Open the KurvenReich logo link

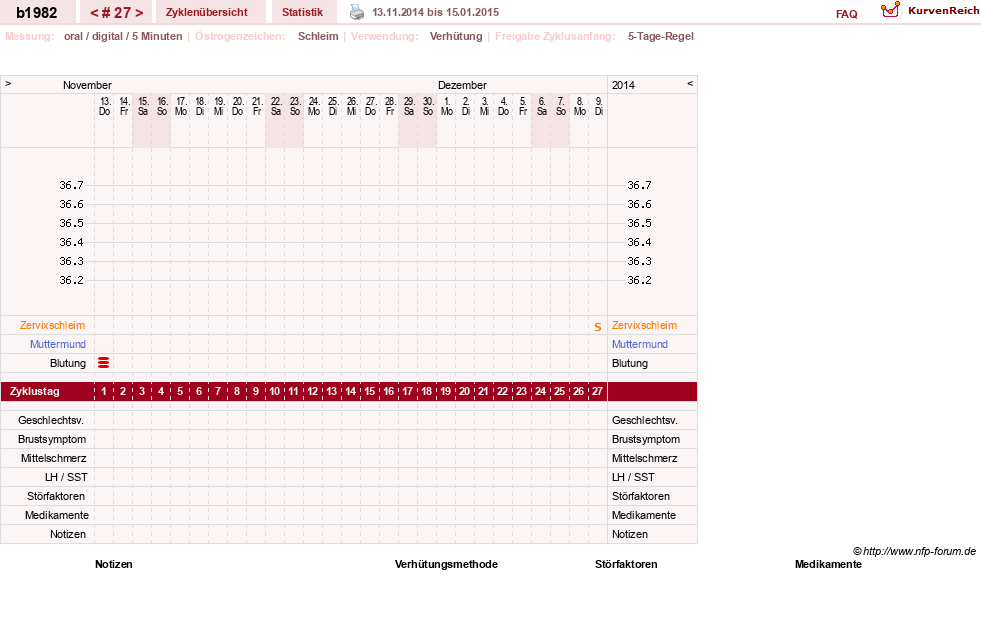(x=929, y=11)
